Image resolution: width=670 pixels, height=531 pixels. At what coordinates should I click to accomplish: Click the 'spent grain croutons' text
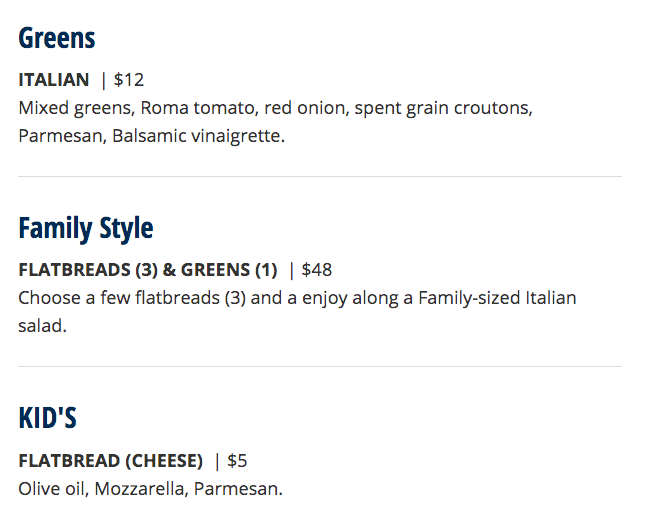(x=446, y=107)
